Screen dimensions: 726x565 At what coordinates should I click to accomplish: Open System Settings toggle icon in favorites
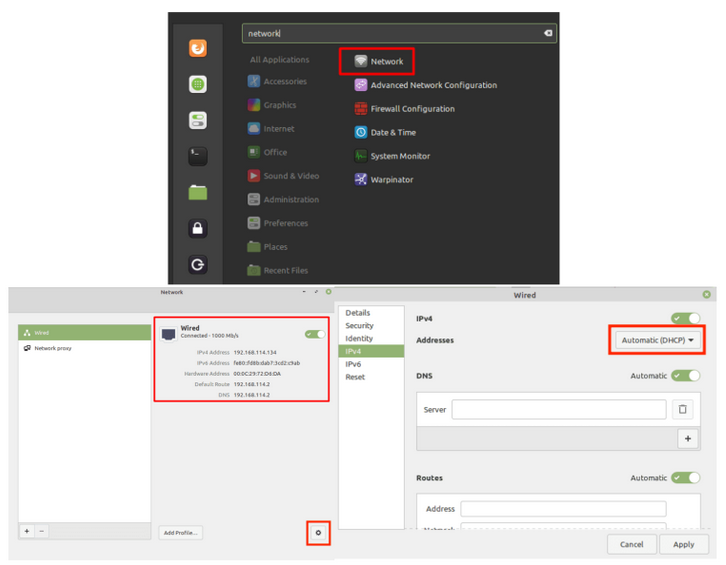coord(198,120)
